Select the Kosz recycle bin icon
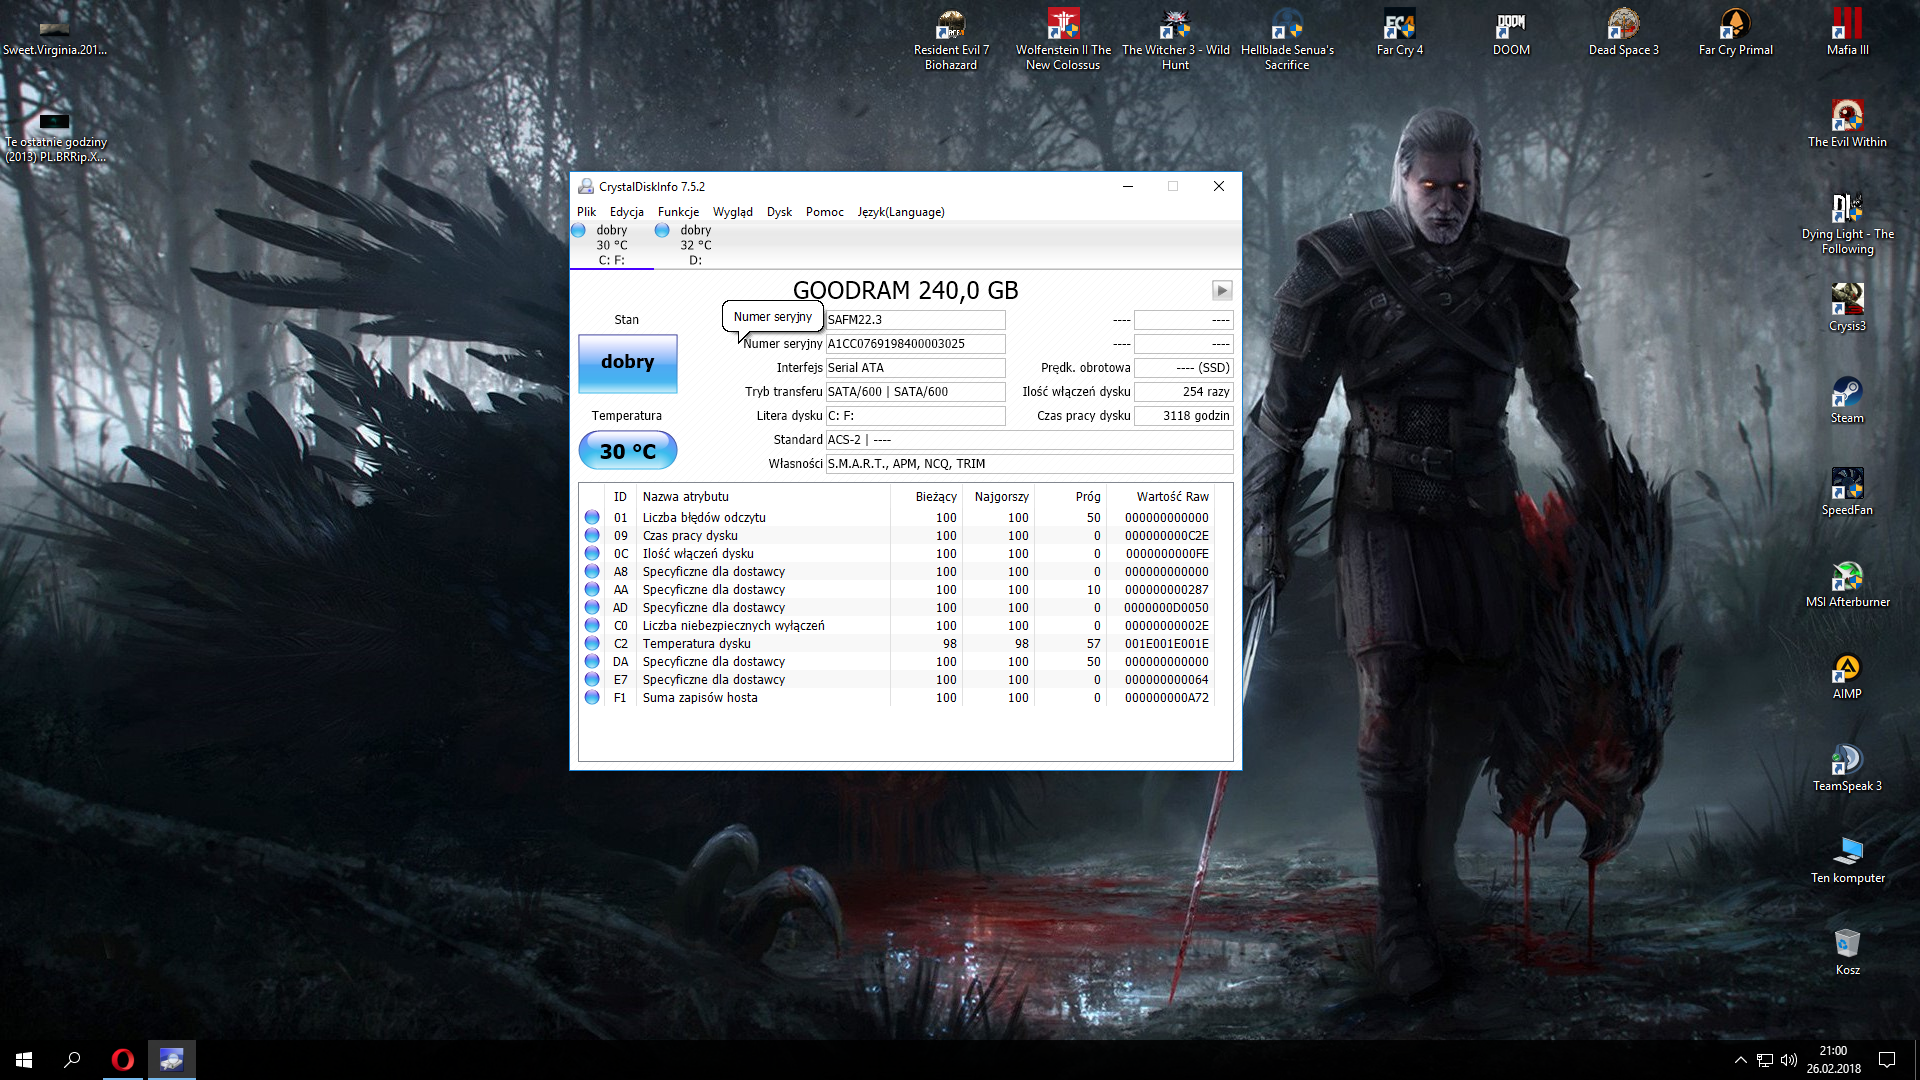Screen dimensions: 1920x1080 click(1847, 953)
